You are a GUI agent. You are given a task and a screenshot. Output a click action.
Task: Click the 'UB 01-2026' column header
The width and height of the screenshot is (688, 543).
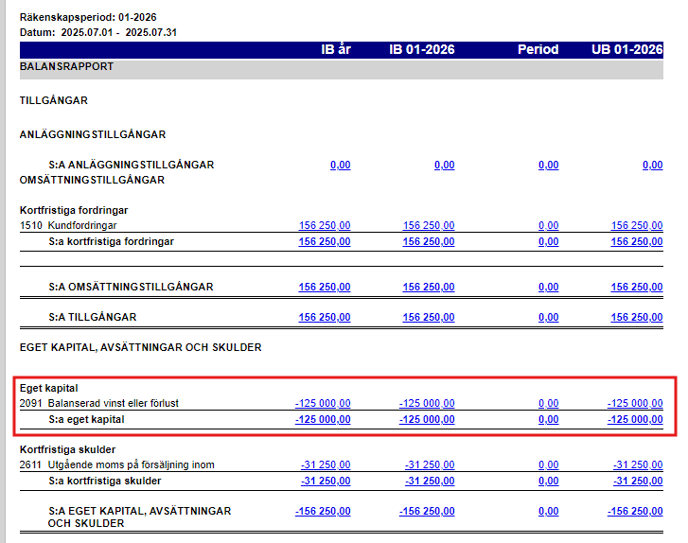[627, 50]
